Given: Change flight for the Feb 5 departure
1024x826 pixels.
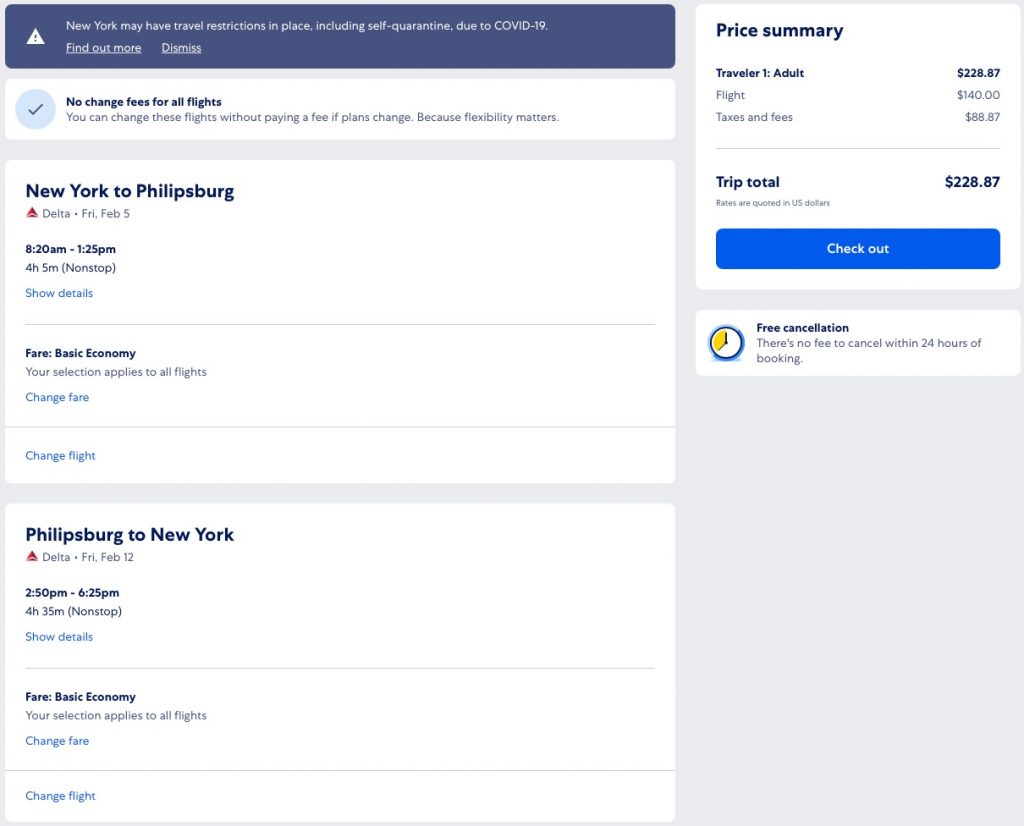Looking at the screenshot, I should (60, 456).
